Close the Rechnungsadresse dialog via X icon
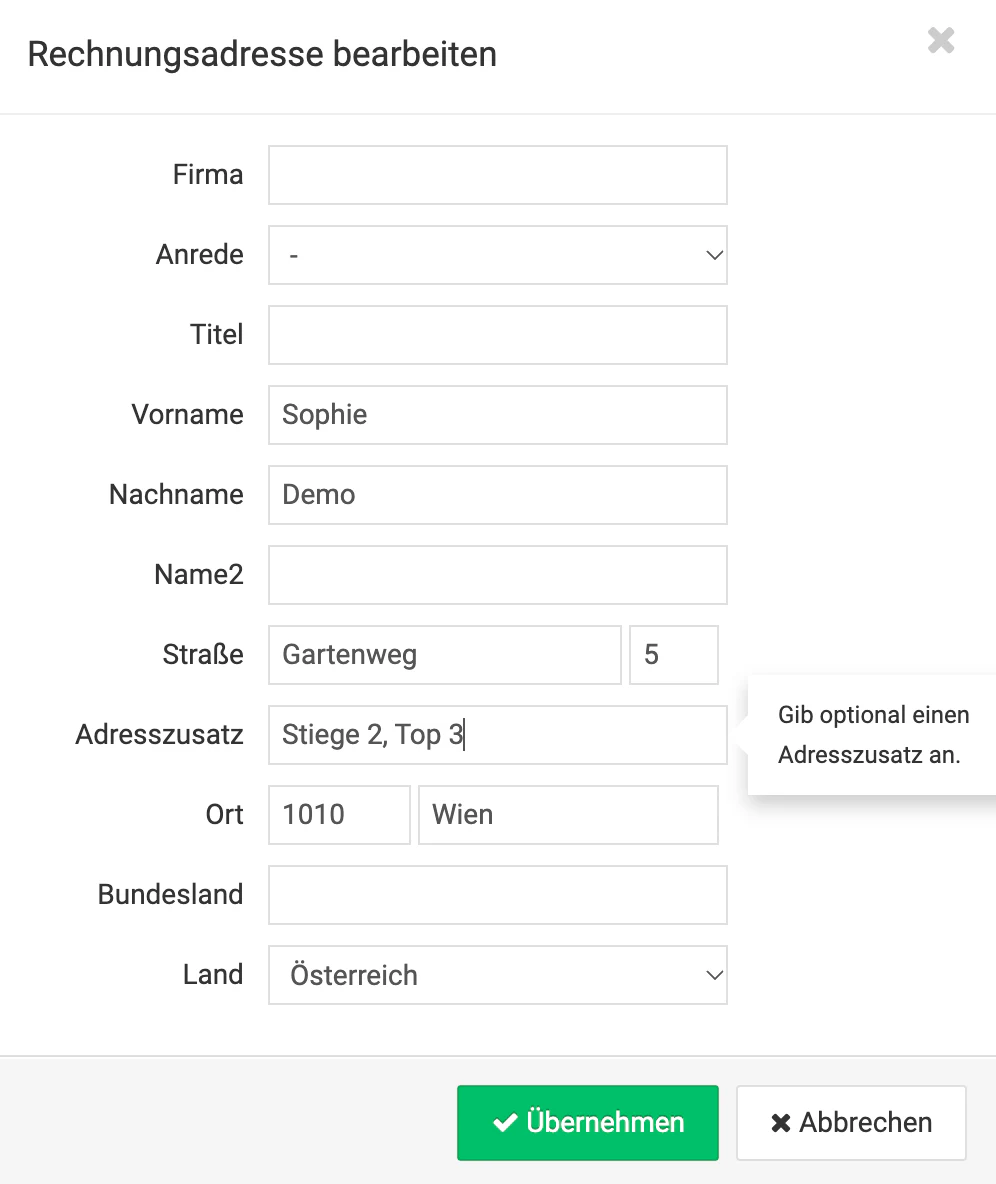 coord(941,40)
